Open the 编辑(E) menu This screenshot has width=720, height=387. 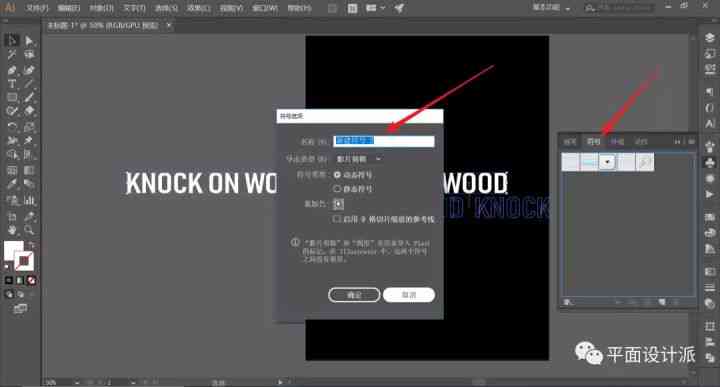click(x=69, y=8)
